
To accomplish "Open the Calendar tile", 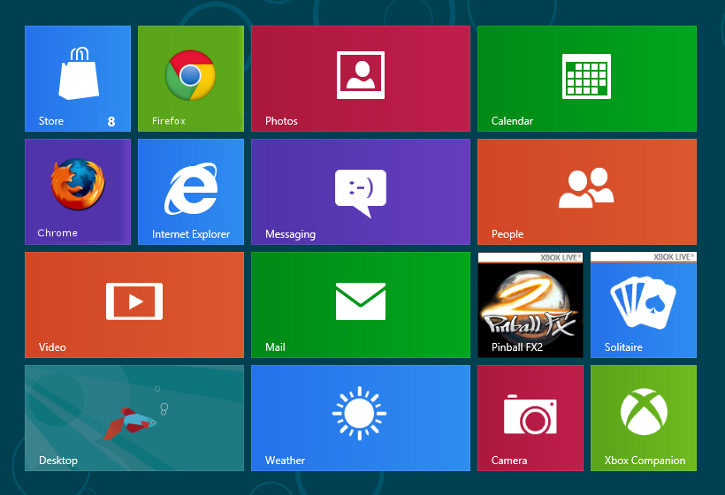I will pos(587,79).
